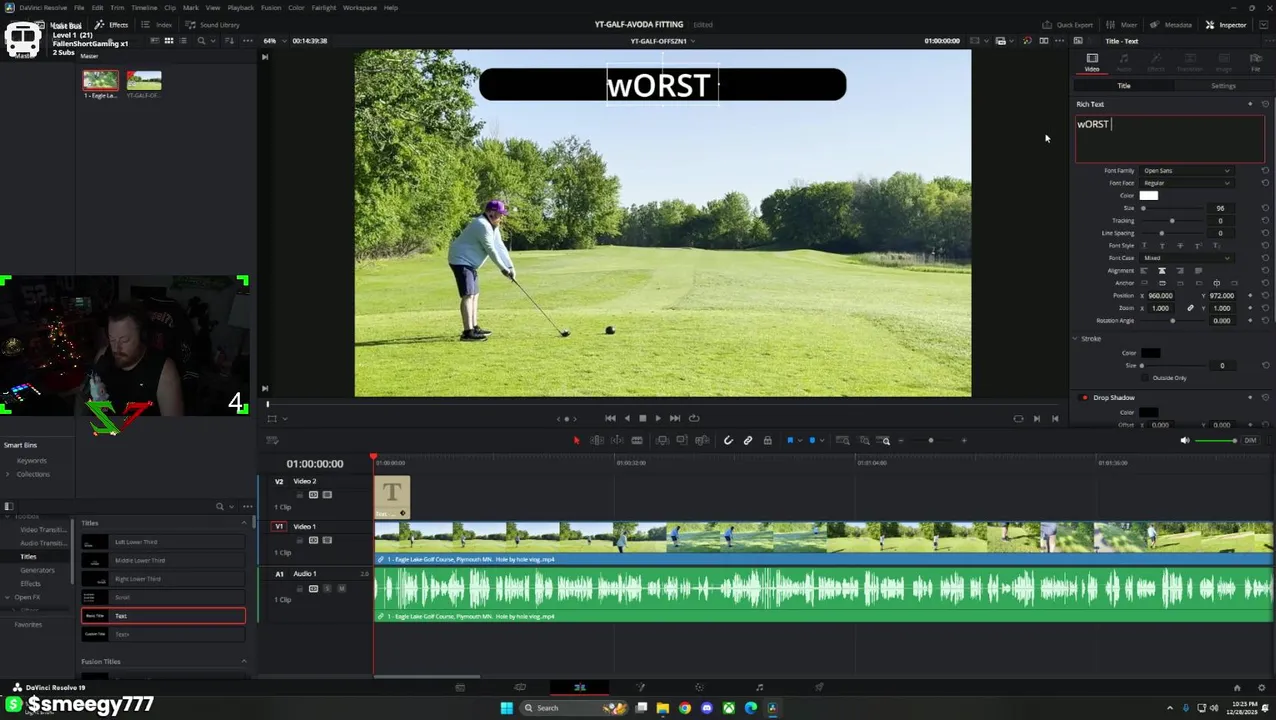Switch to the Title tab
Screen dimensions: 1276x720
[x=1124, y=86]
